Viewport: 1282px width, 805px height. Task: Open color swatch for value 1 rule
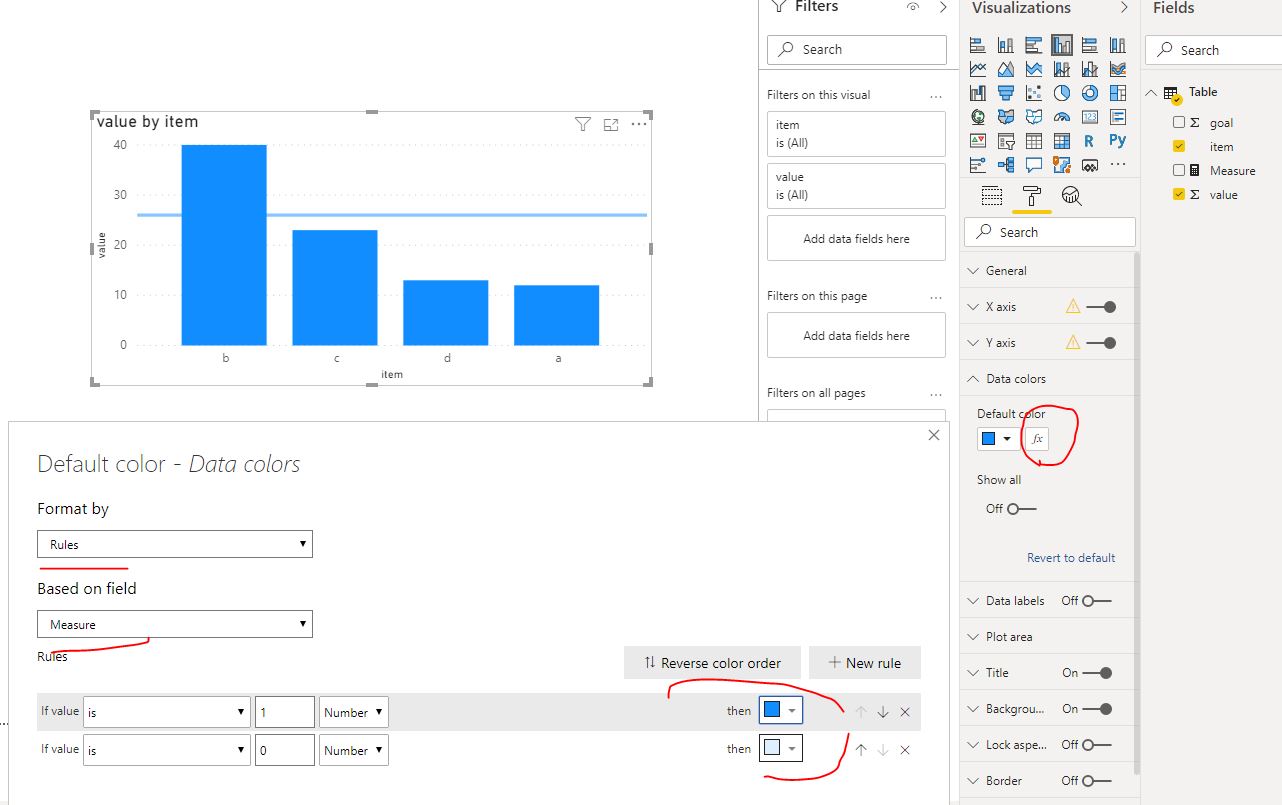click(x=781, y=710)
